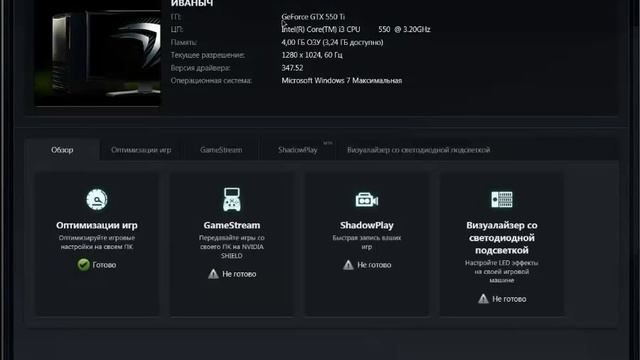Select Визуалайзер со светодиодной подсветкой card heading
640x360 pixels.
pyautogui.click(x=502, y=238)
